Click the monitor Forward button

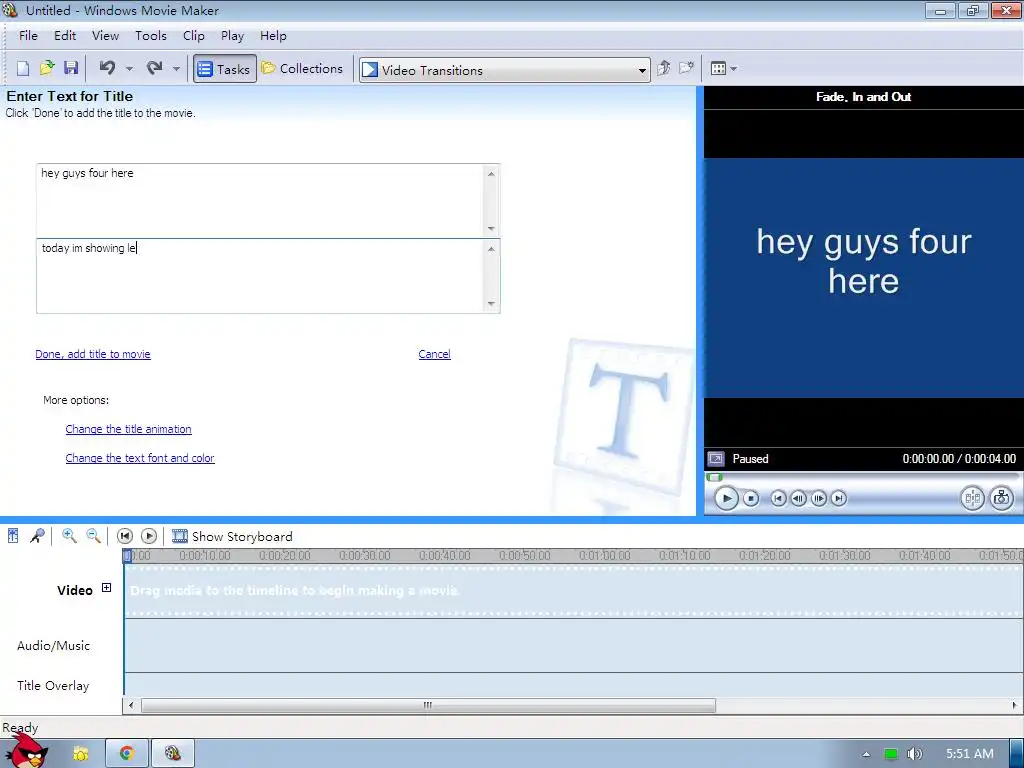click(x=839, y=498)
